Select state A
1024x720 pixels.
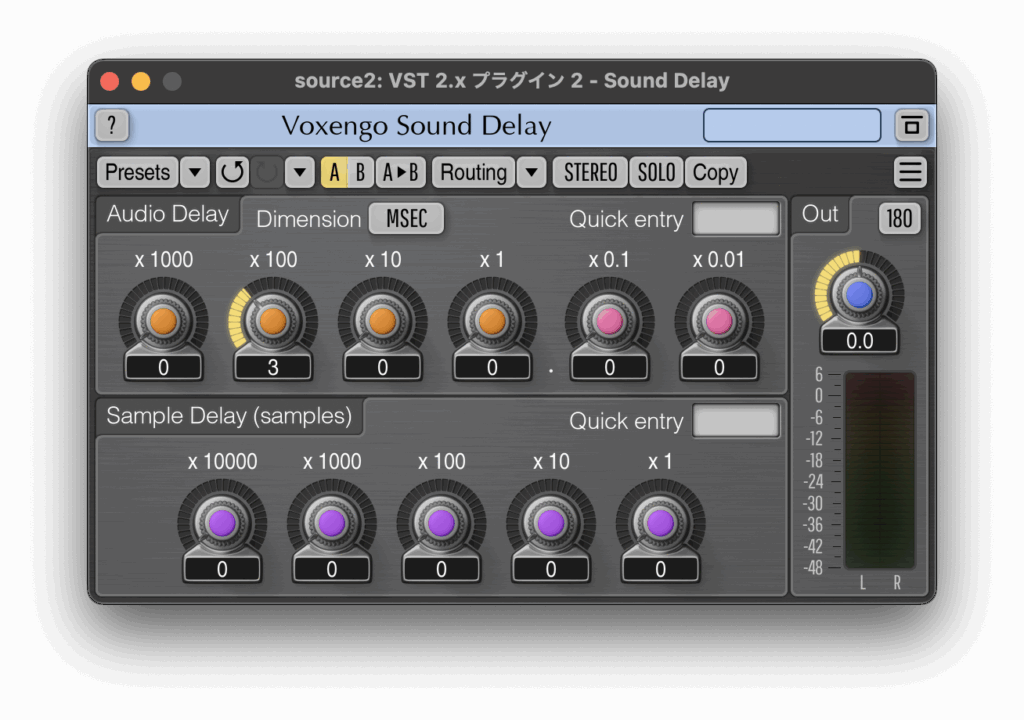[x=334, y=172]
